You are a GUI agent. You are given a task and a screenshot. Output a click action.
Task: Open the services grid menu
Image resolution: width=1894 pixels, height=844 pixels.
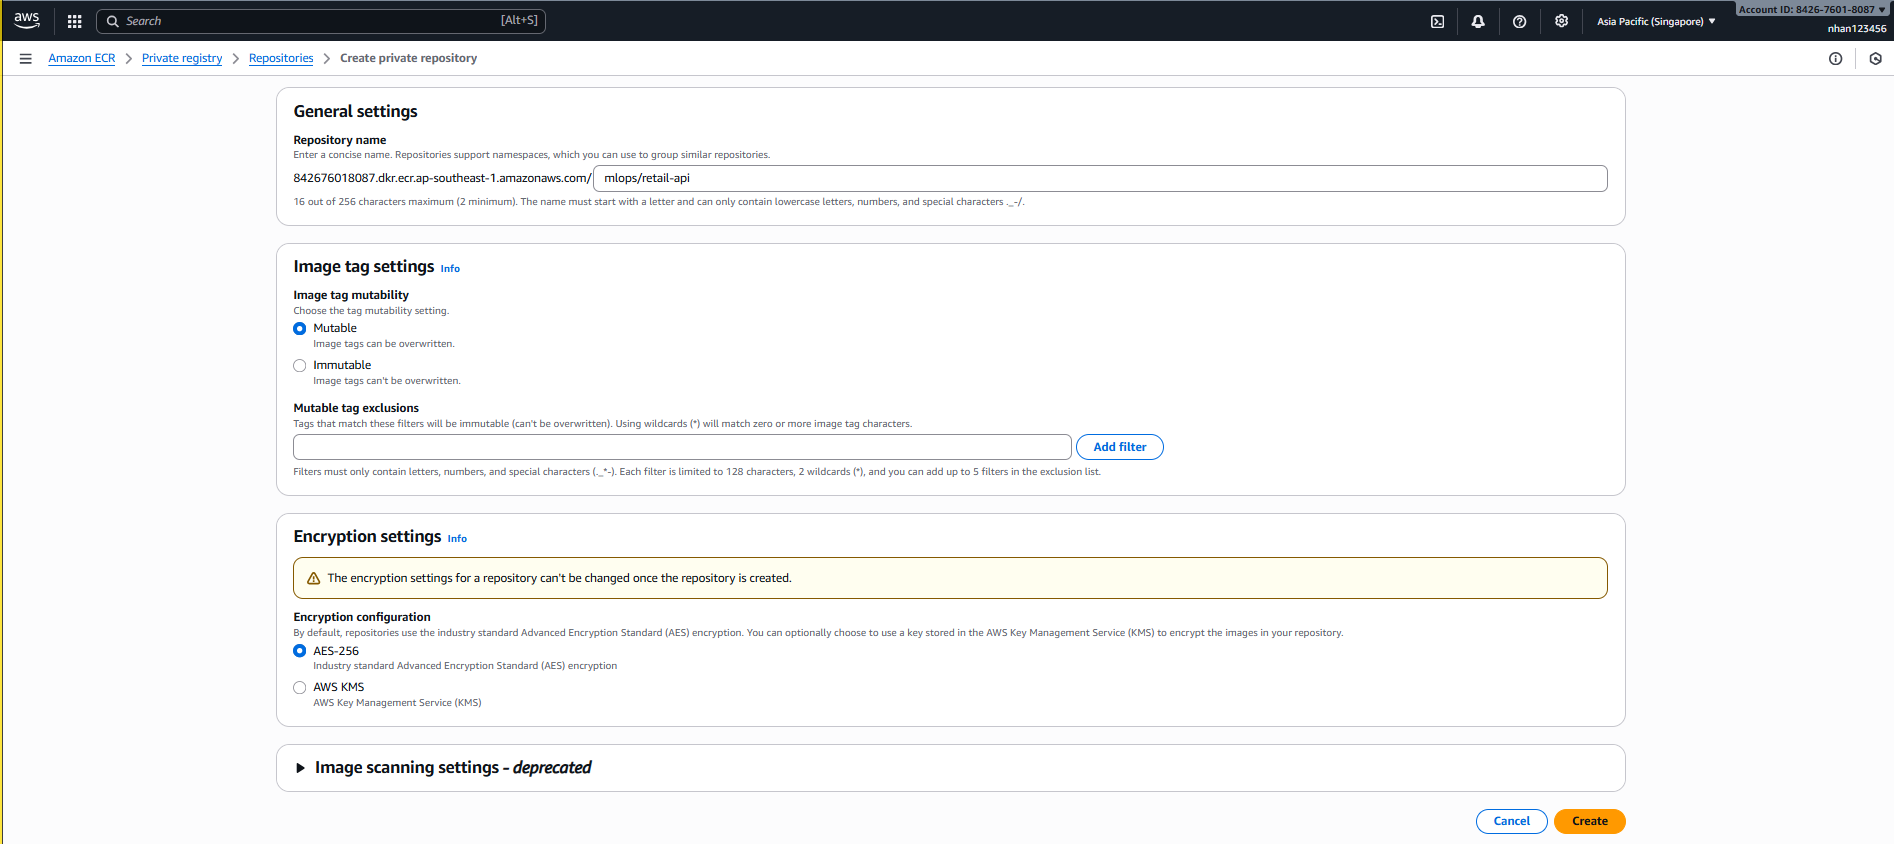point(74,21)
